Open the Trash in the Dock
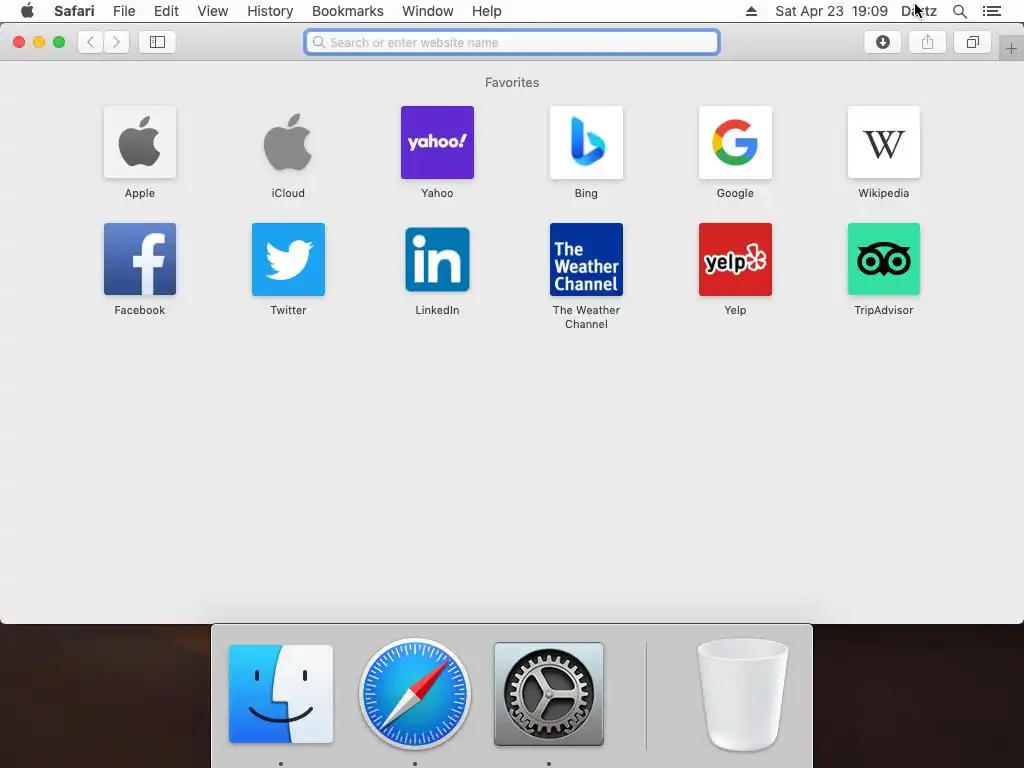 (x=743, y=695)
